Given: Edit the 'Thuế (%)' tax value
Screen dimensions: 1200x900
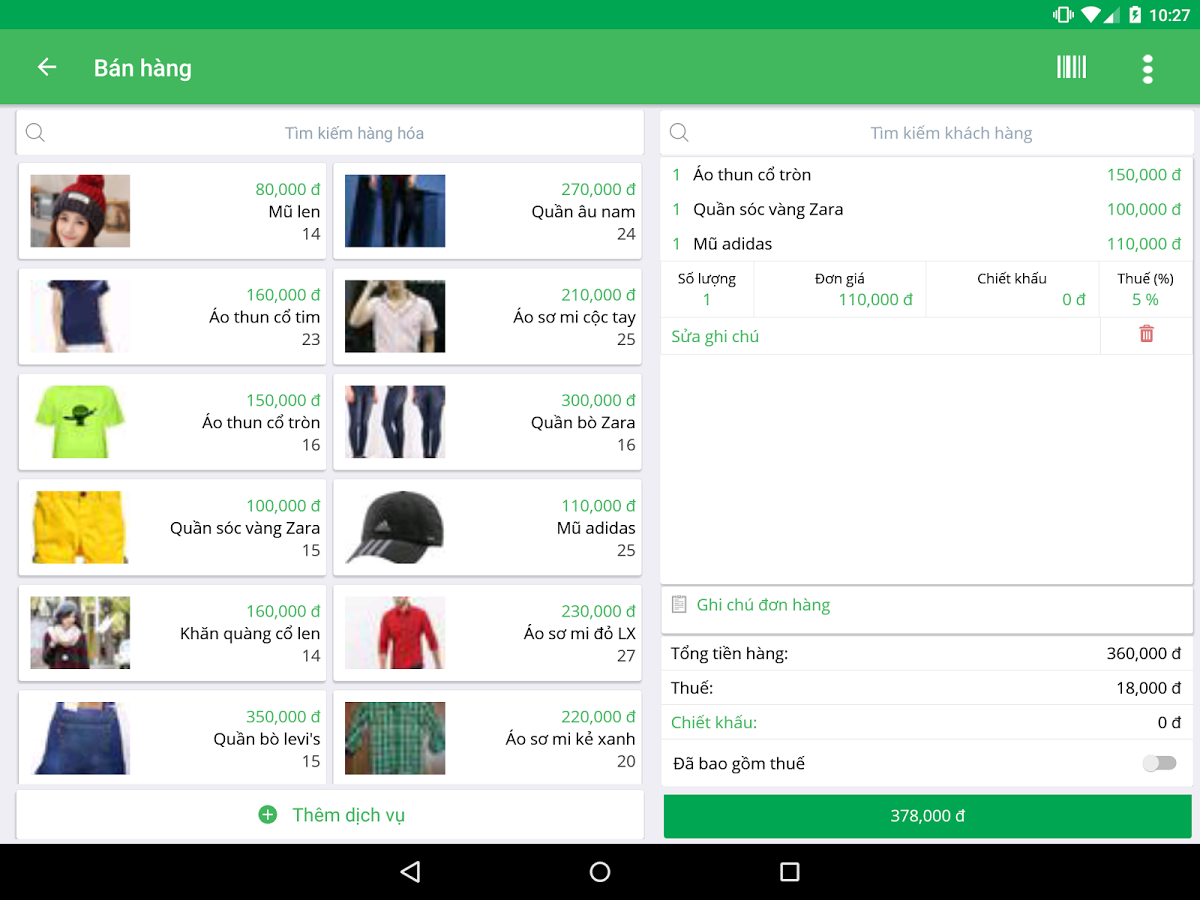Looking at the screenshot, I should (1145, 299).
